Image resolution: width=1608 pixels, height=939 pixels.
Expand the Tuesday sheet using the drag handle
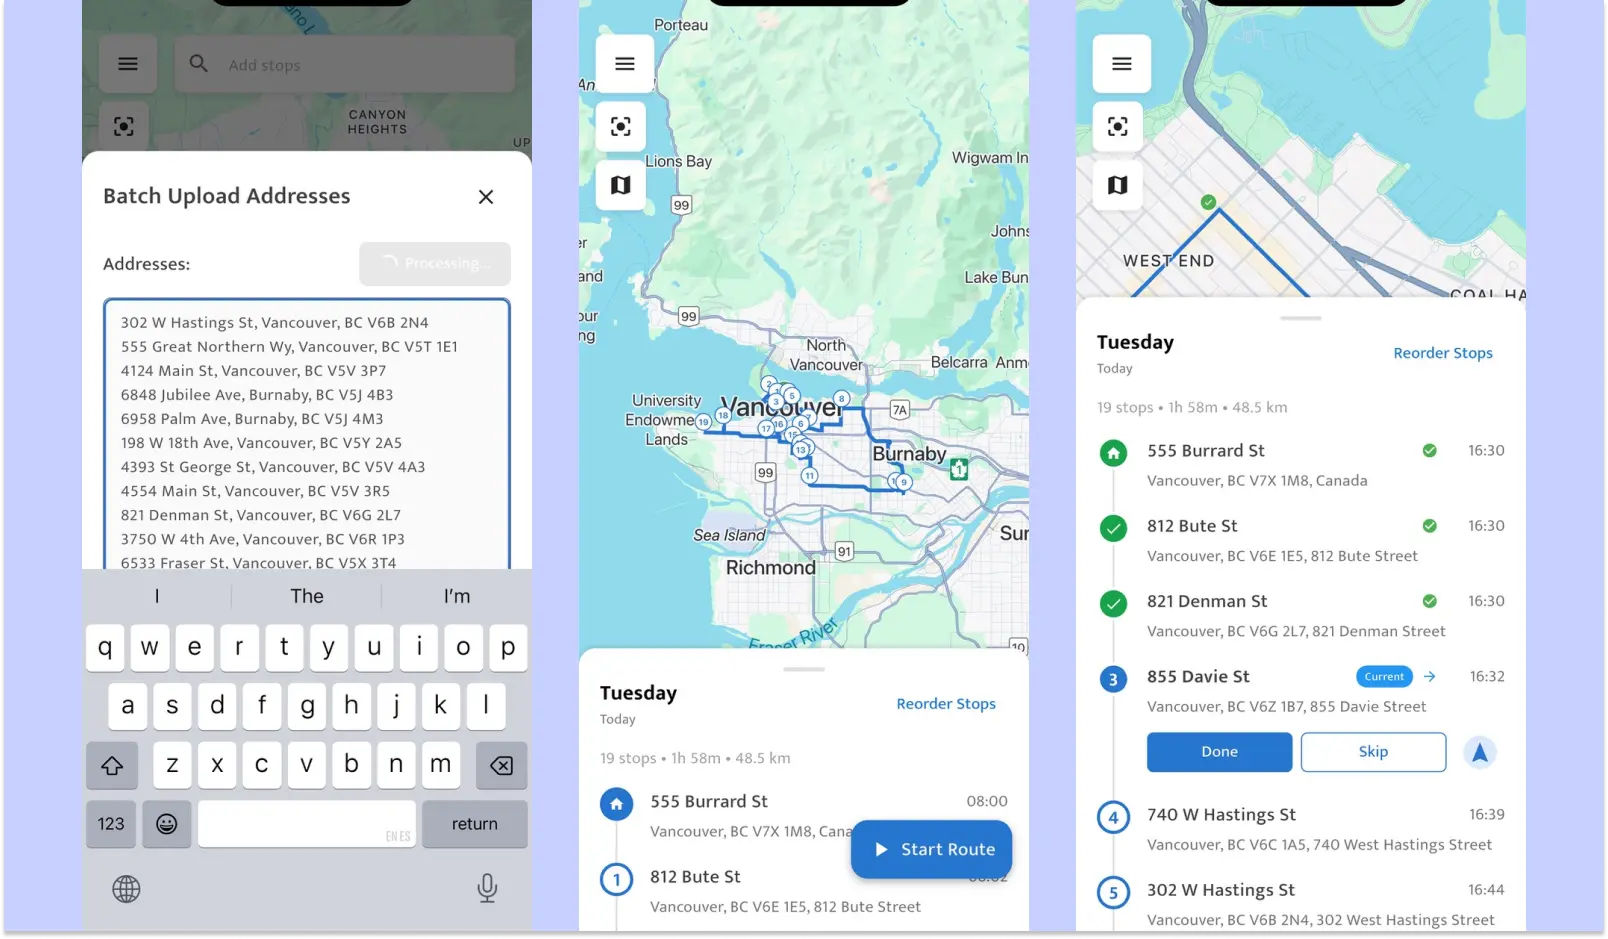[x=1301, y=318]
